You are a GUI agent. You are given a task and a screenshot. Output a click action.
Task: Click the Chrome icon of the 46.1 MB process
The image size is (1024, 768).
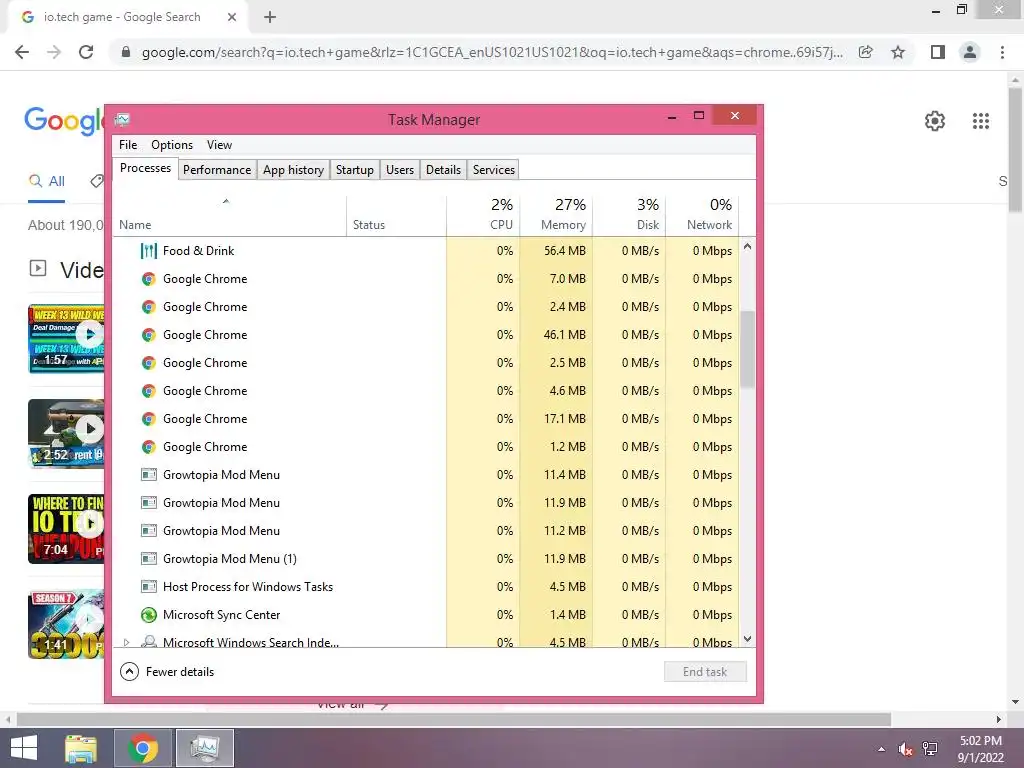[x=149, y=335]
